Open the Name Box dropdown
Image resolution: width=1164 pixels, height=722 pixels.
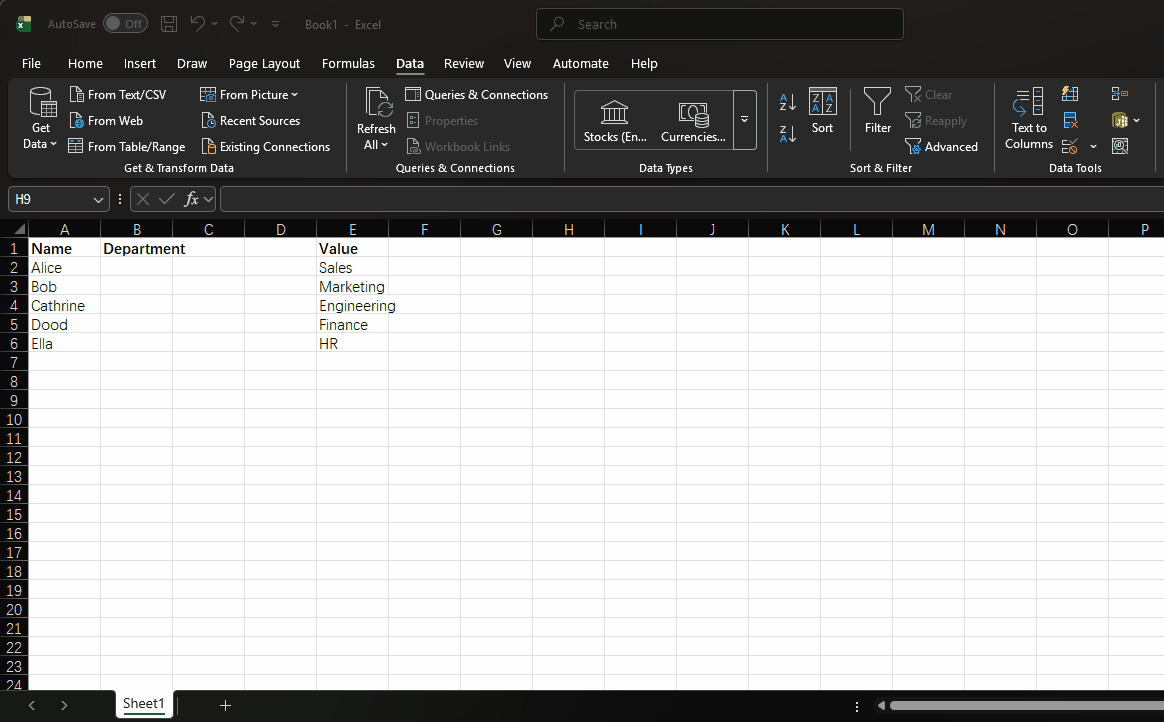point(97,199)
